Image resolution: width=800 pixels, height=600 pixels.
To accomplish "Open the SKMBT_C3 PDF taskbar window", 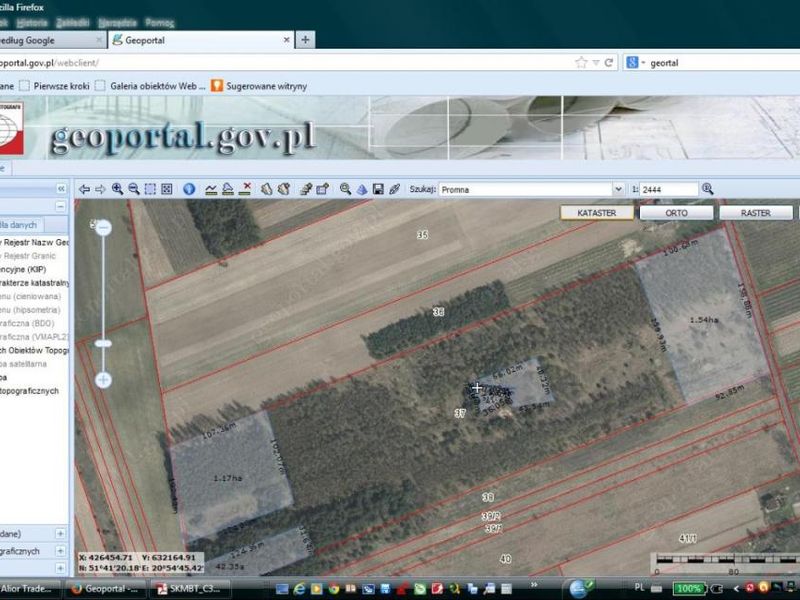I will pos(190,589).
